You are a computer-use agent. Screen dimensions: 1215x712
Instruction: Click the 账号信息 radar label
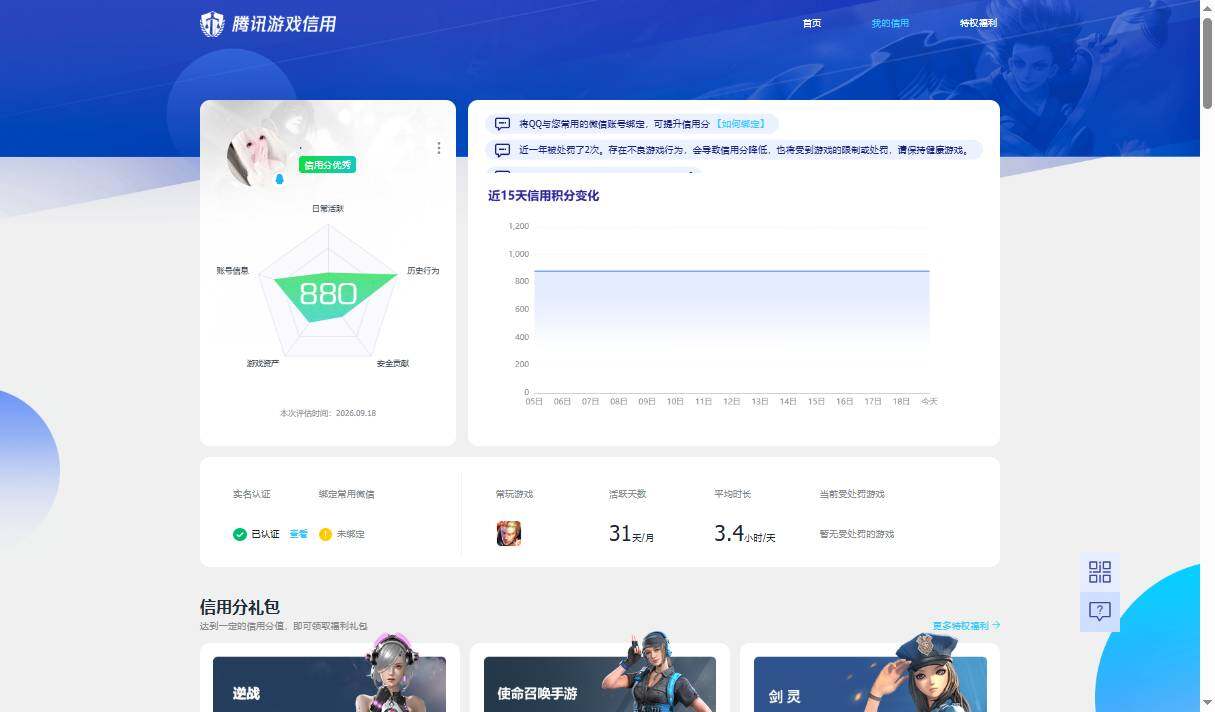click(232, 271)
